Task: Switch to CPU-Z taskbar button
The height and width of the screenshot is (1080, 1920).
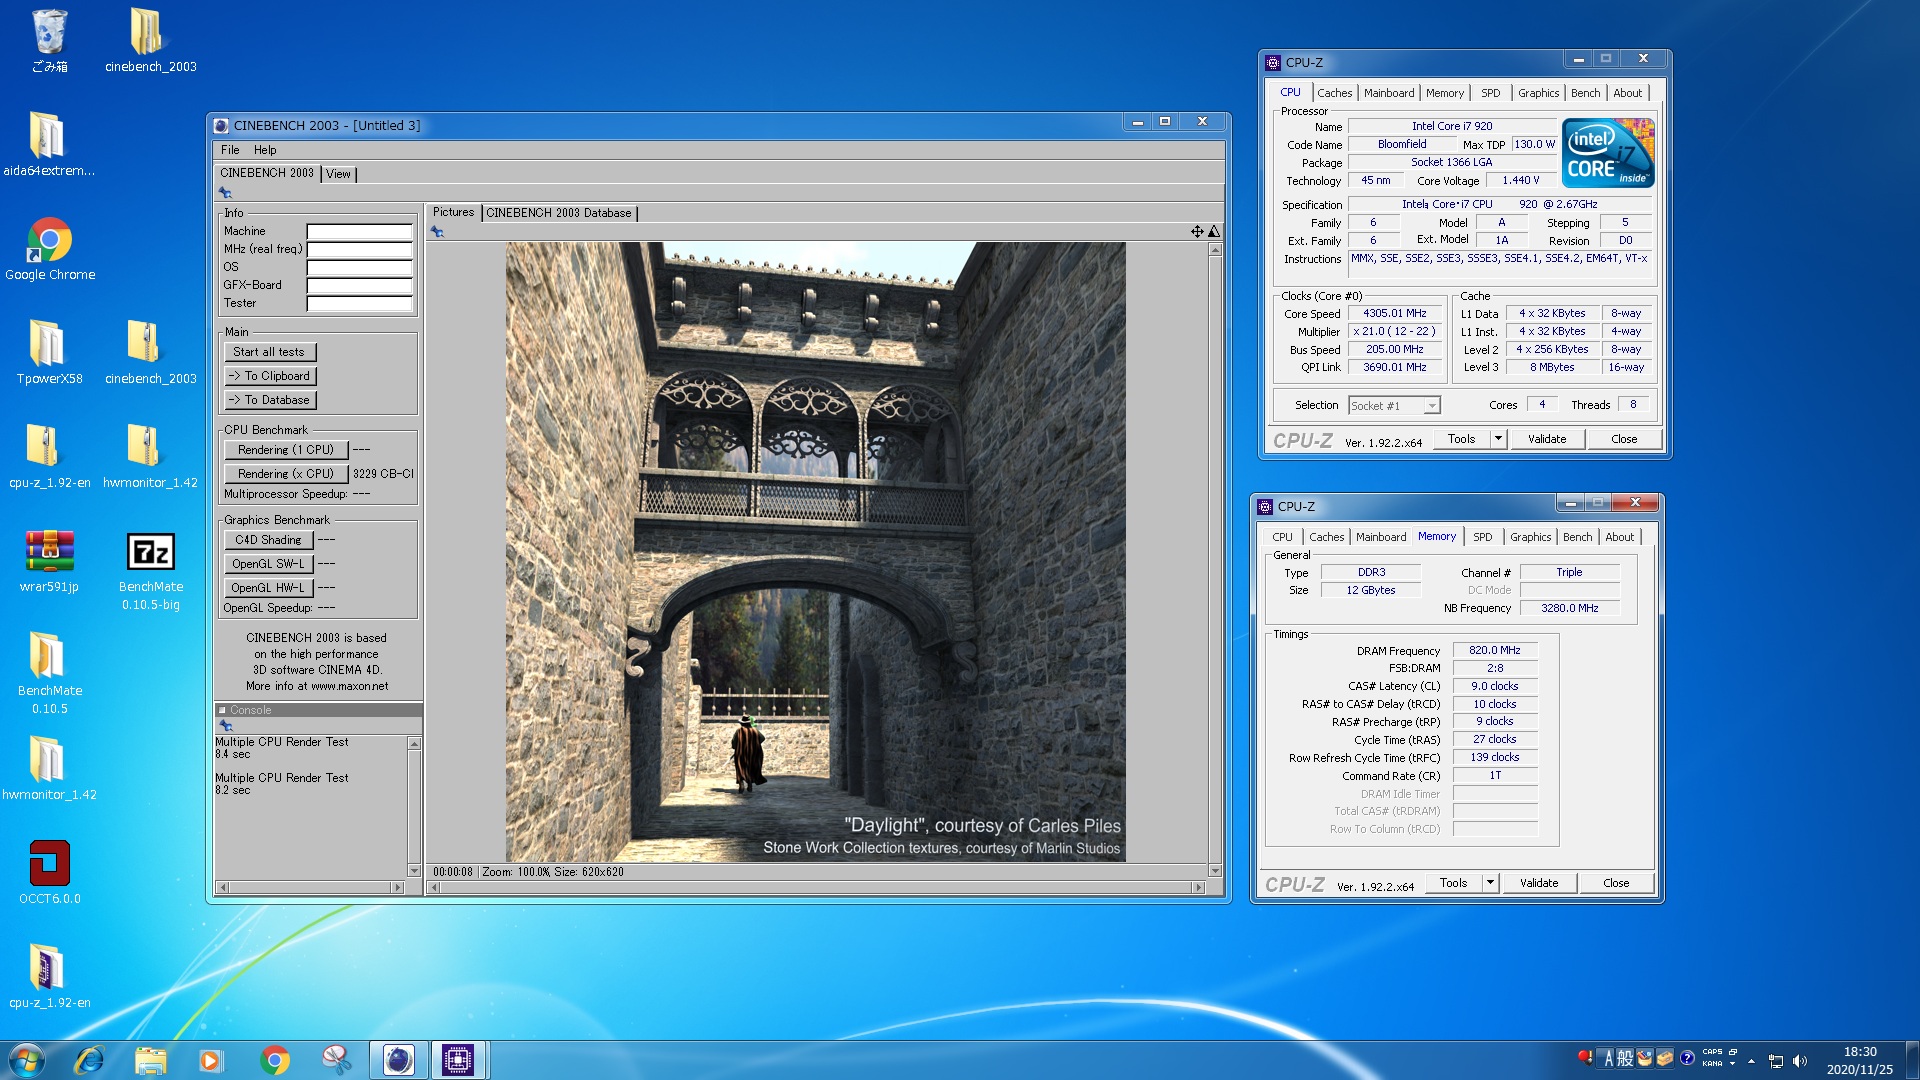Action: click(458, 1060)
